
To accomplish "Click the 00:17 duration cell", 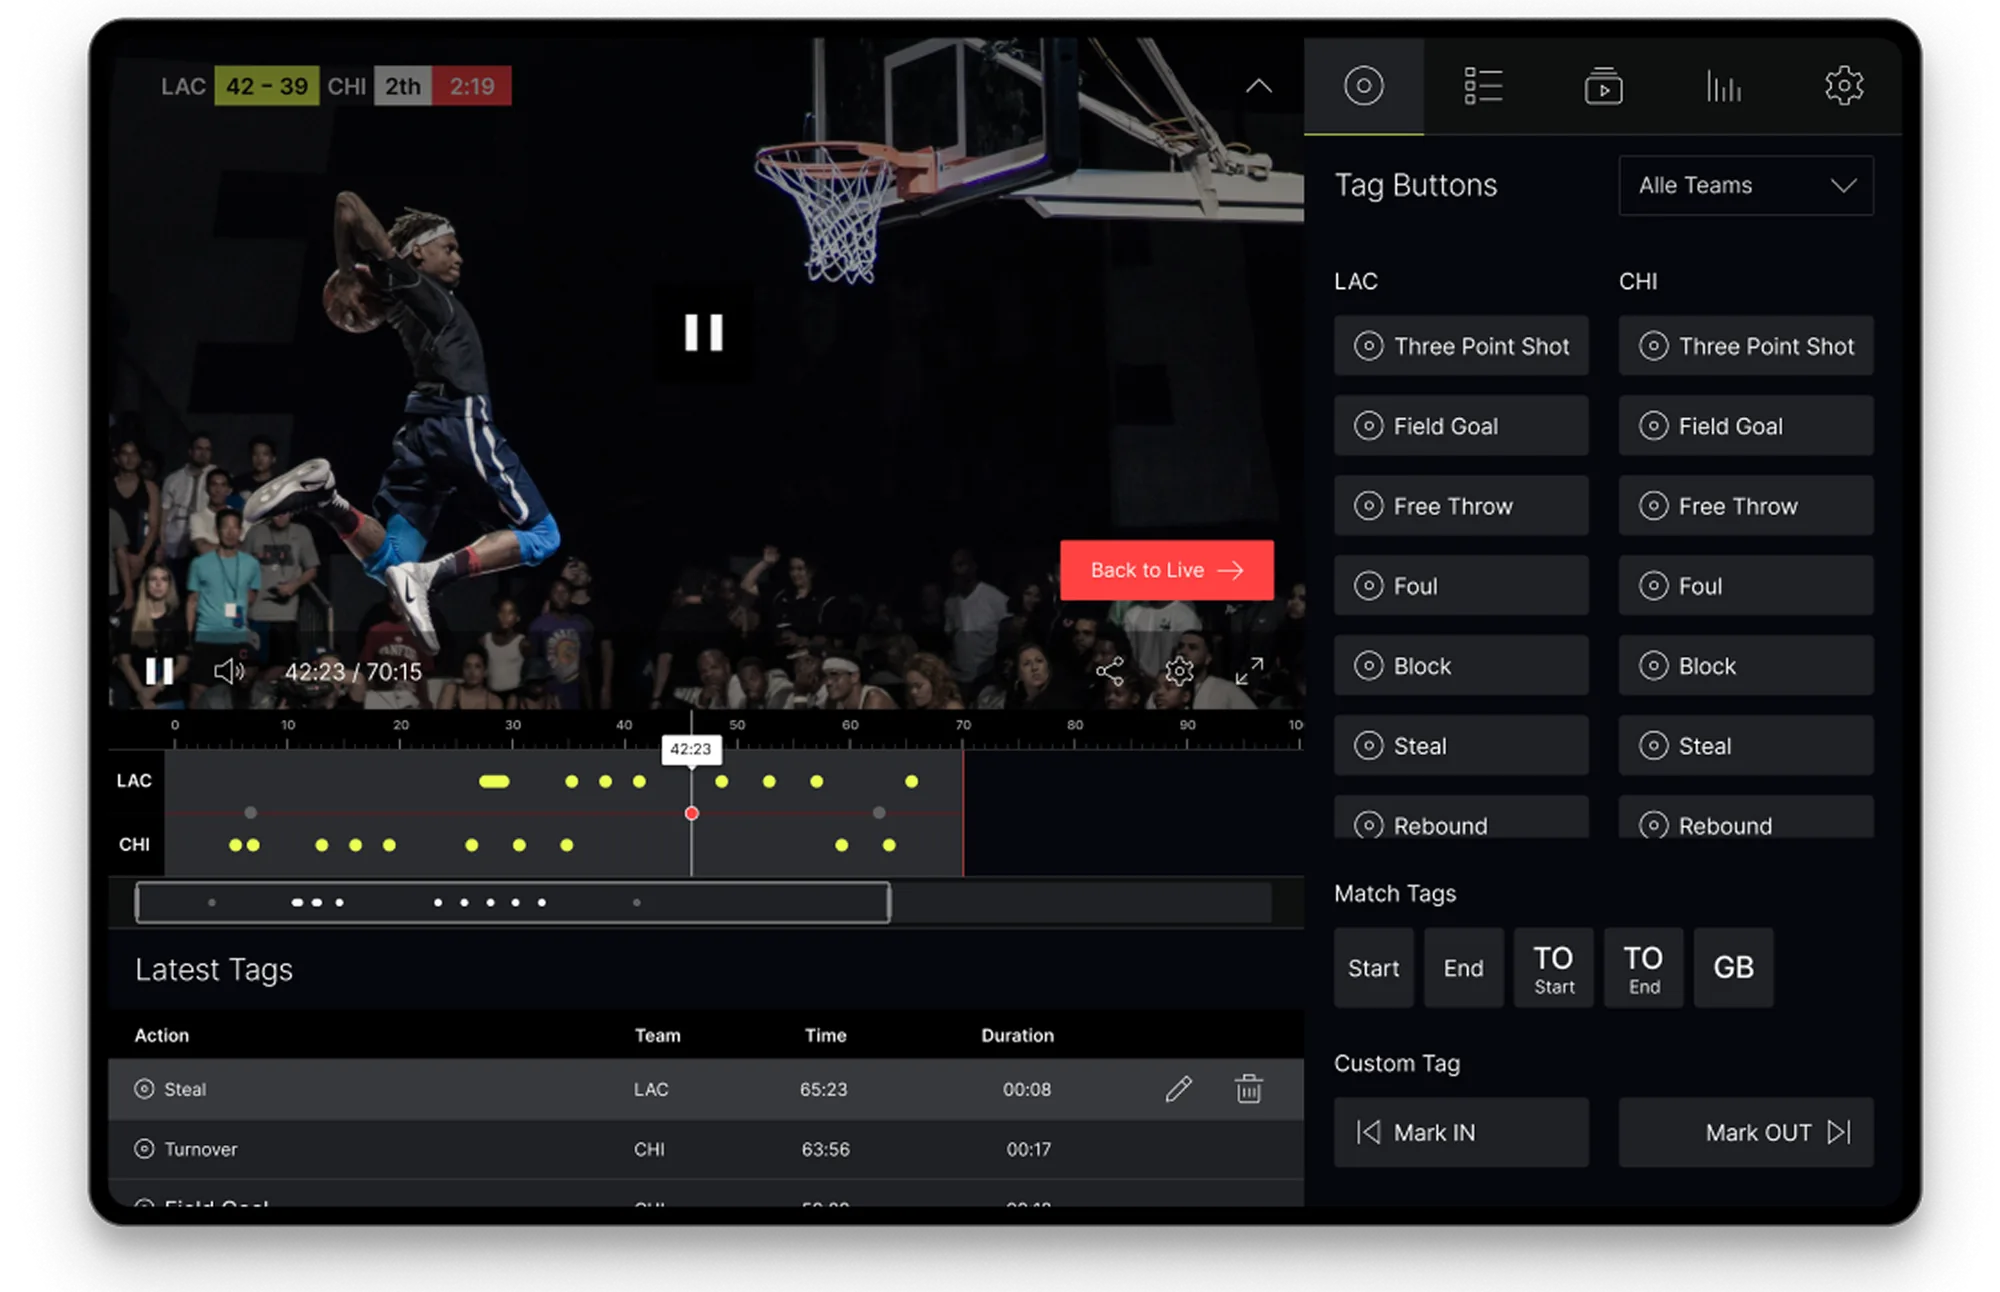I will 1029,1149.
